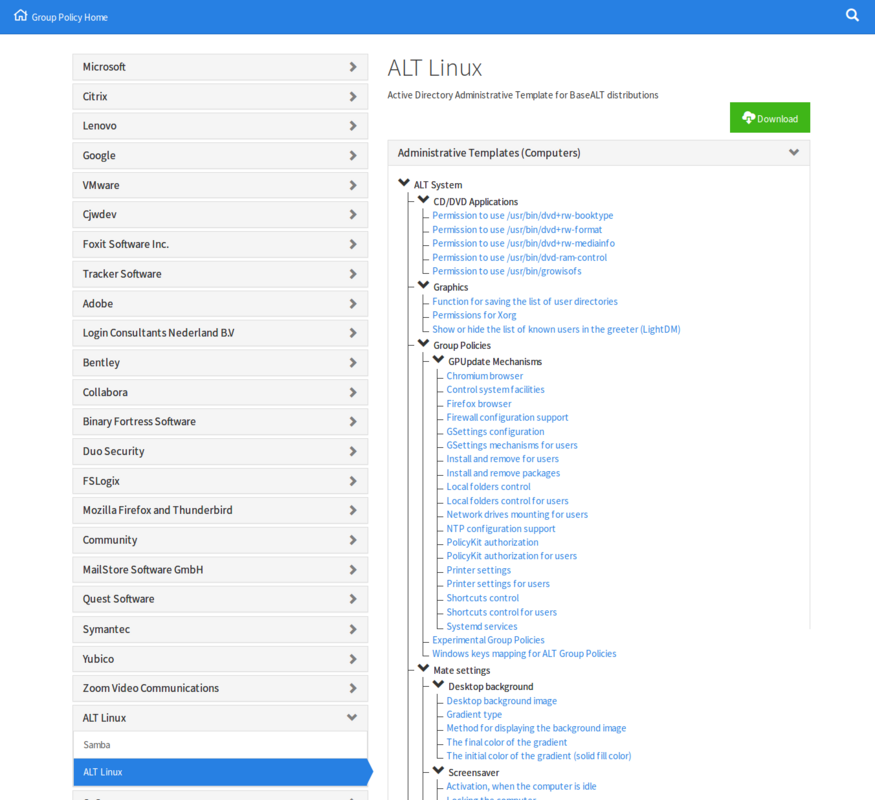Open the Microsoft vendor menu label
875x800 pixels.
[x=104, y=67]
